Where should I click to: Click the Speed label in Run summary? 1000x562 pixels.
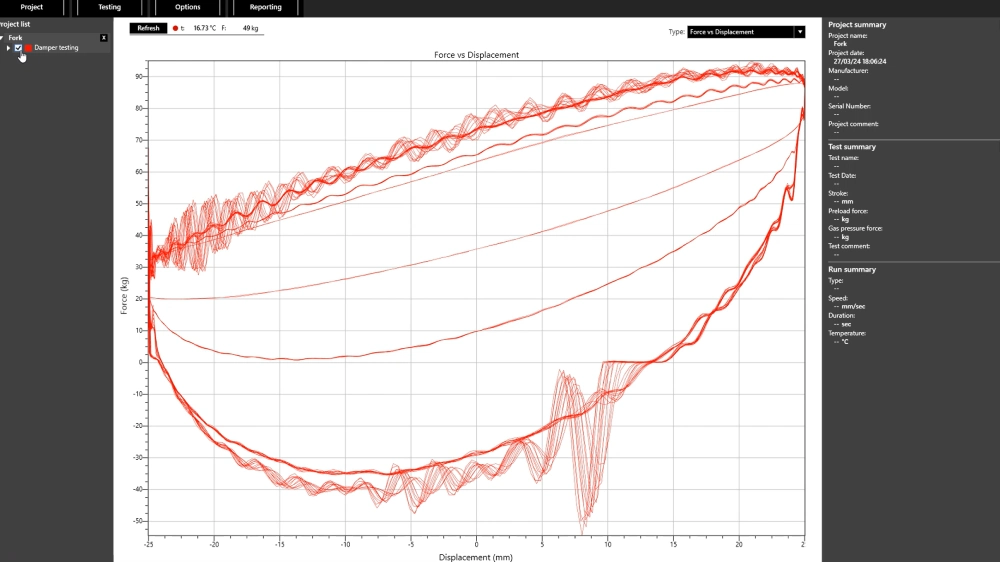pos(838,299)
